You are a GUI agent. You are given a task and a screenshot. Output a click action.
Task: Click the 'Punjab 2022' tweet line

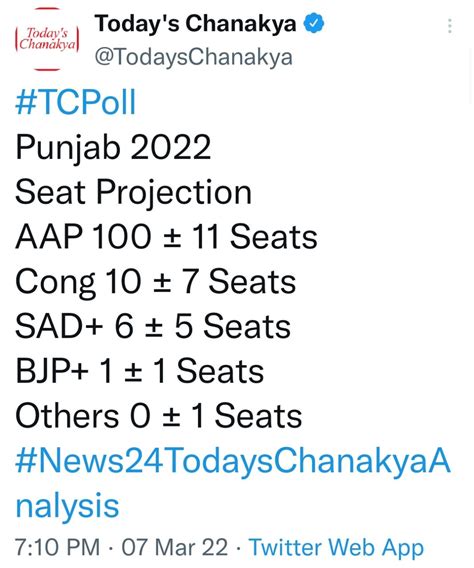(113, 149)
